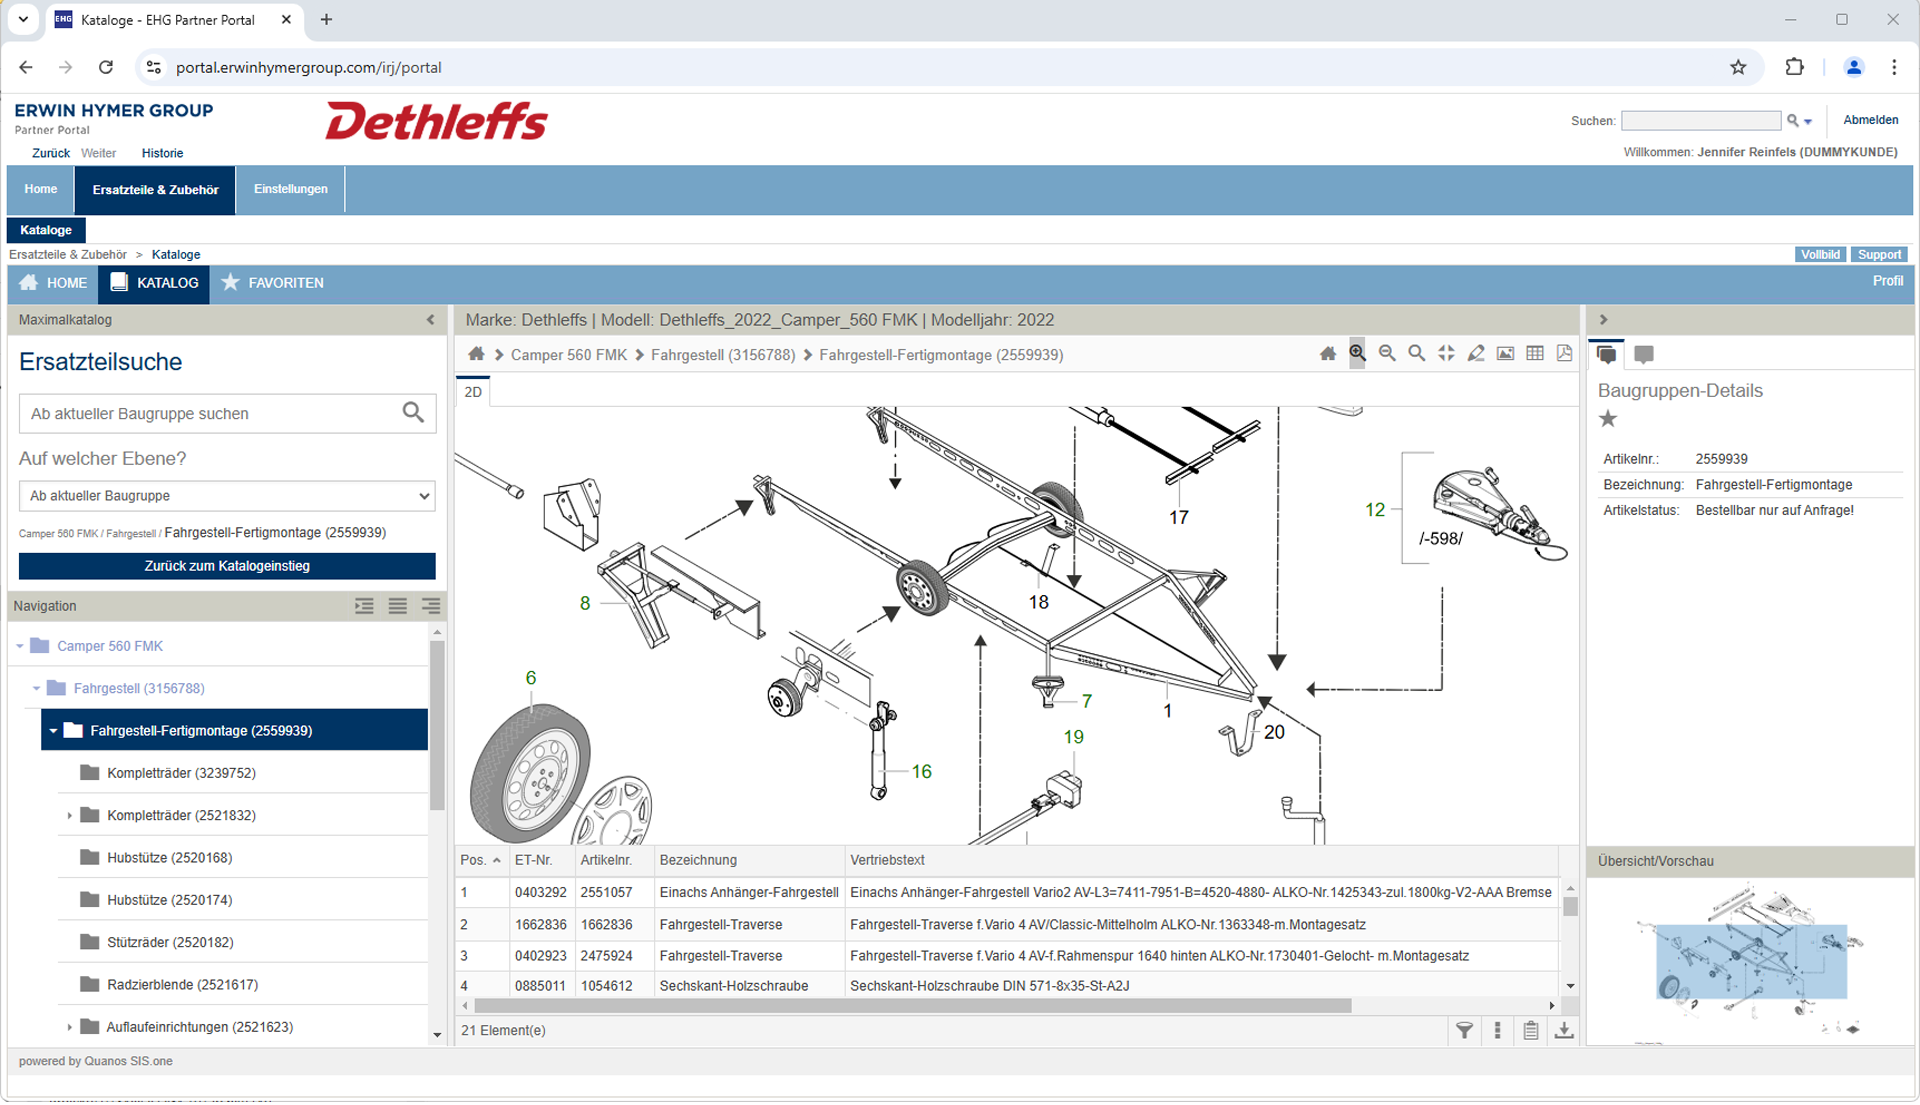1920x1105 pixels.
Task: Click the search magnifier in Ersatzteilsuche field
Action: point(413,413)
